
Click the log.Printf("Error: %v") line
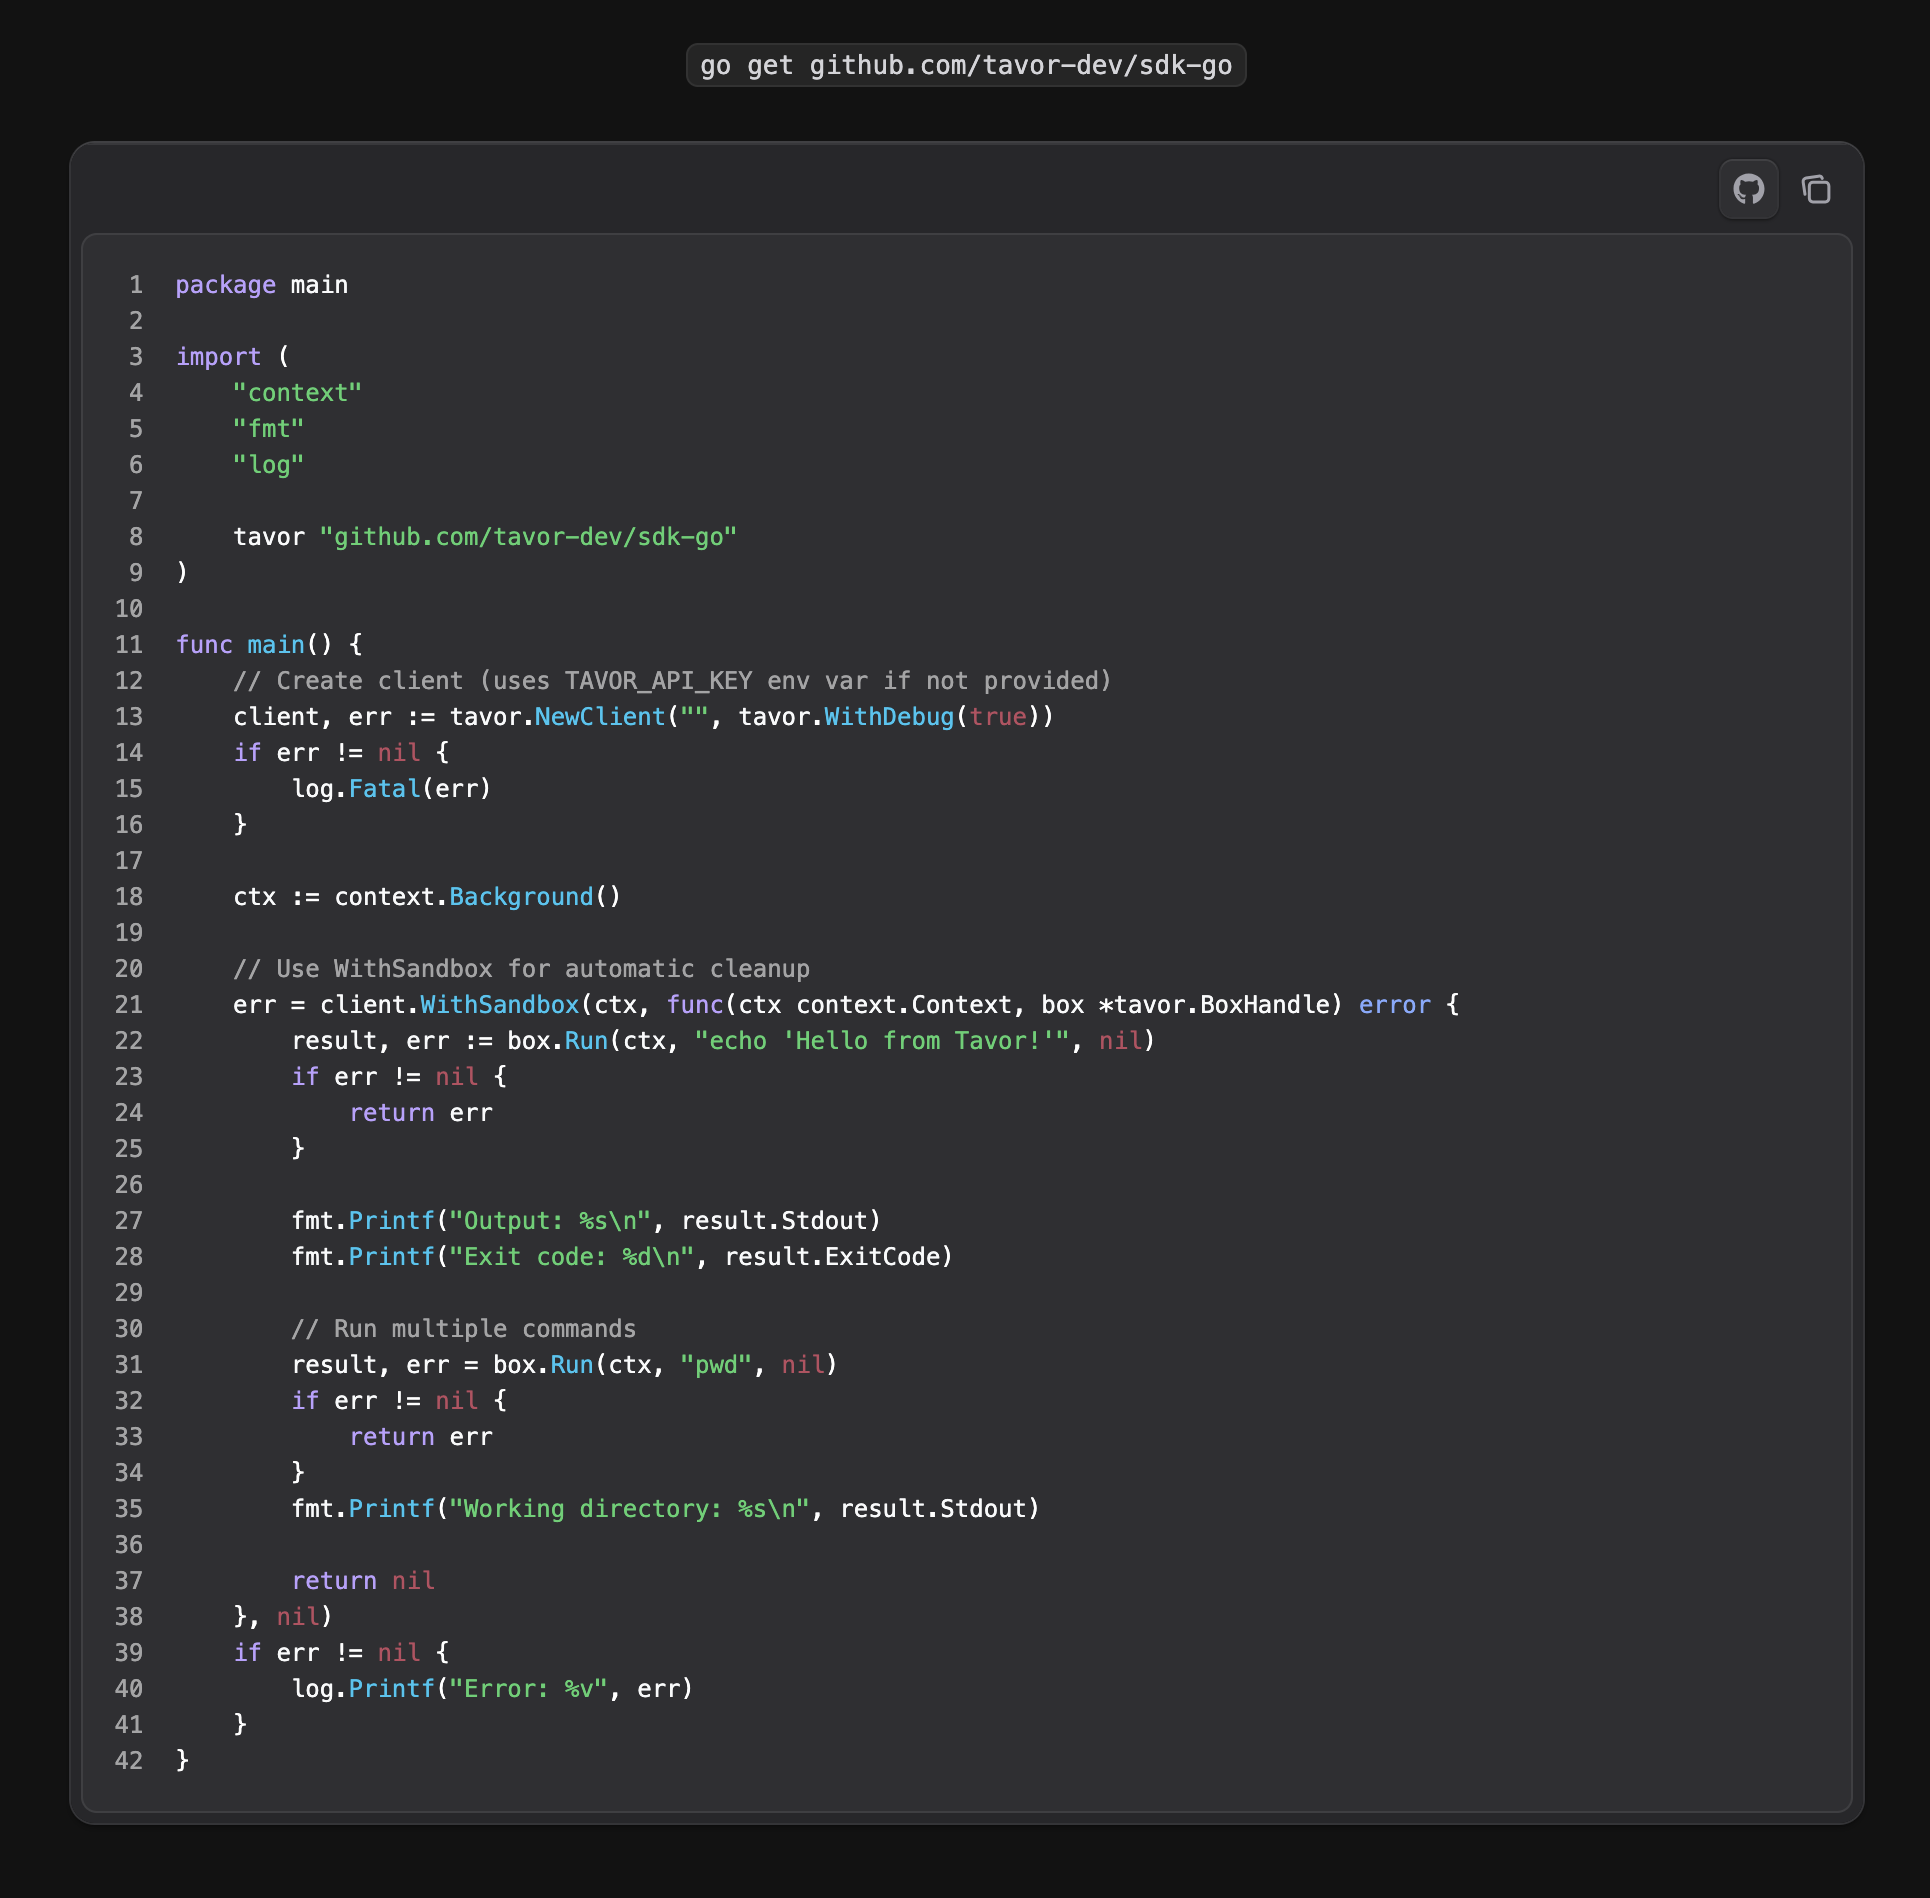click(492, 1689)
